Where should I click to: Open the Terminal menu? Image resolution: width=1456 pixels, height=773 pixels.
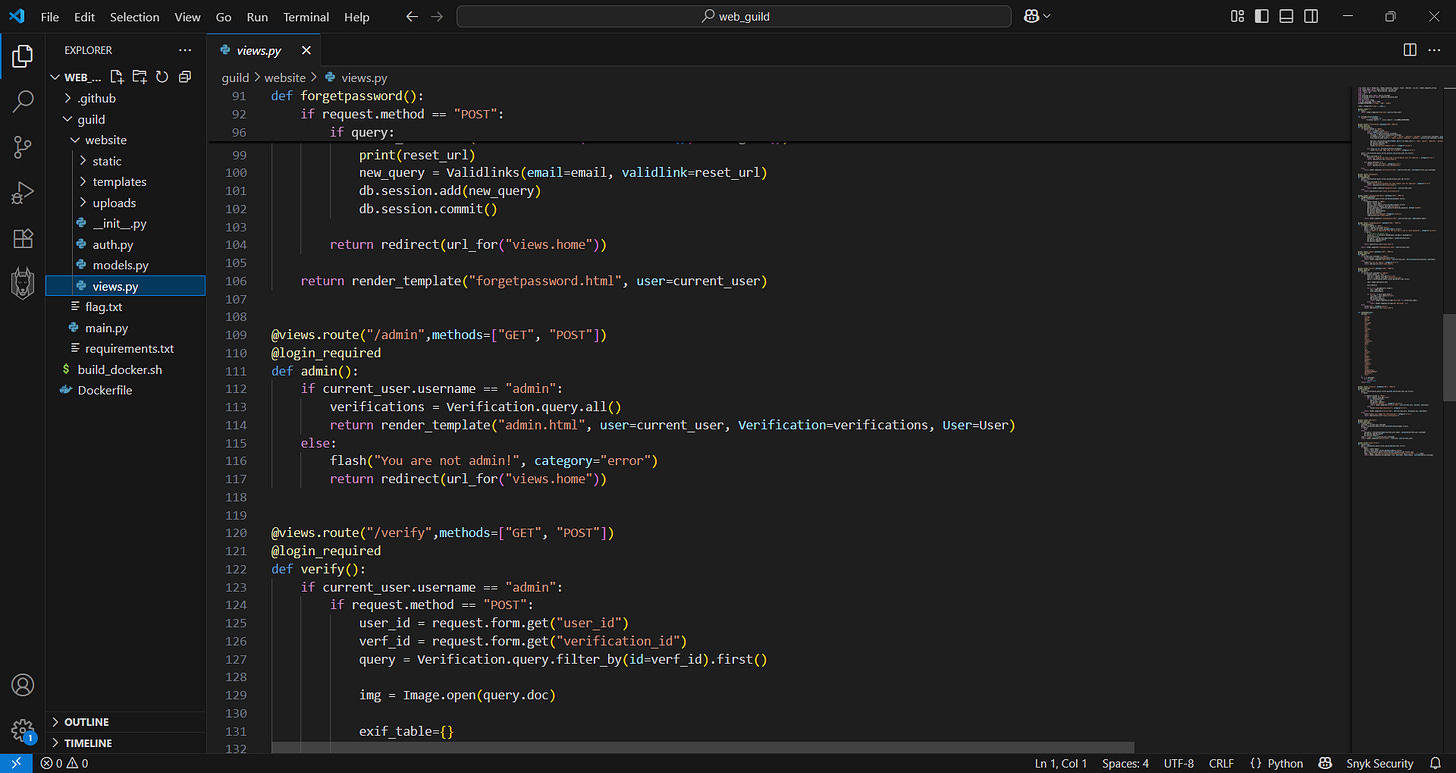point(305,17)
